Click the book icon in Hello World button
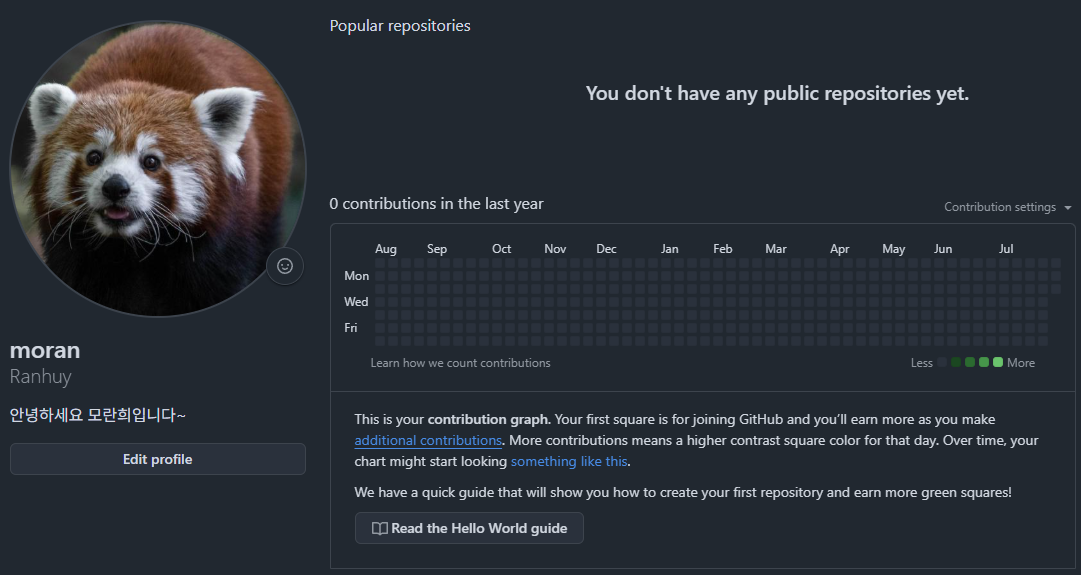This screenshot has width=1081, height=575. [x=380, y=529]
